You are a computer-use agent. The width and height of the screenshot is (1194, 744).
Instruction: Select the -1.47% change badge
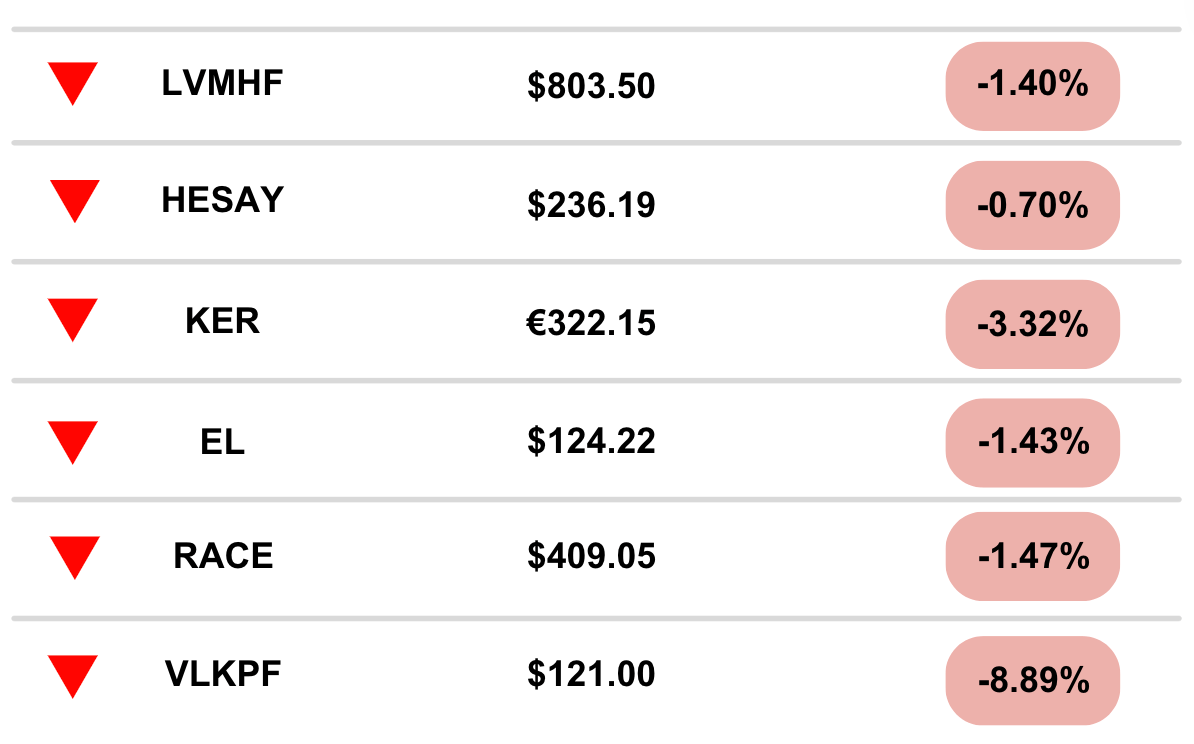pyautogui.click(x=1032, y=556)
